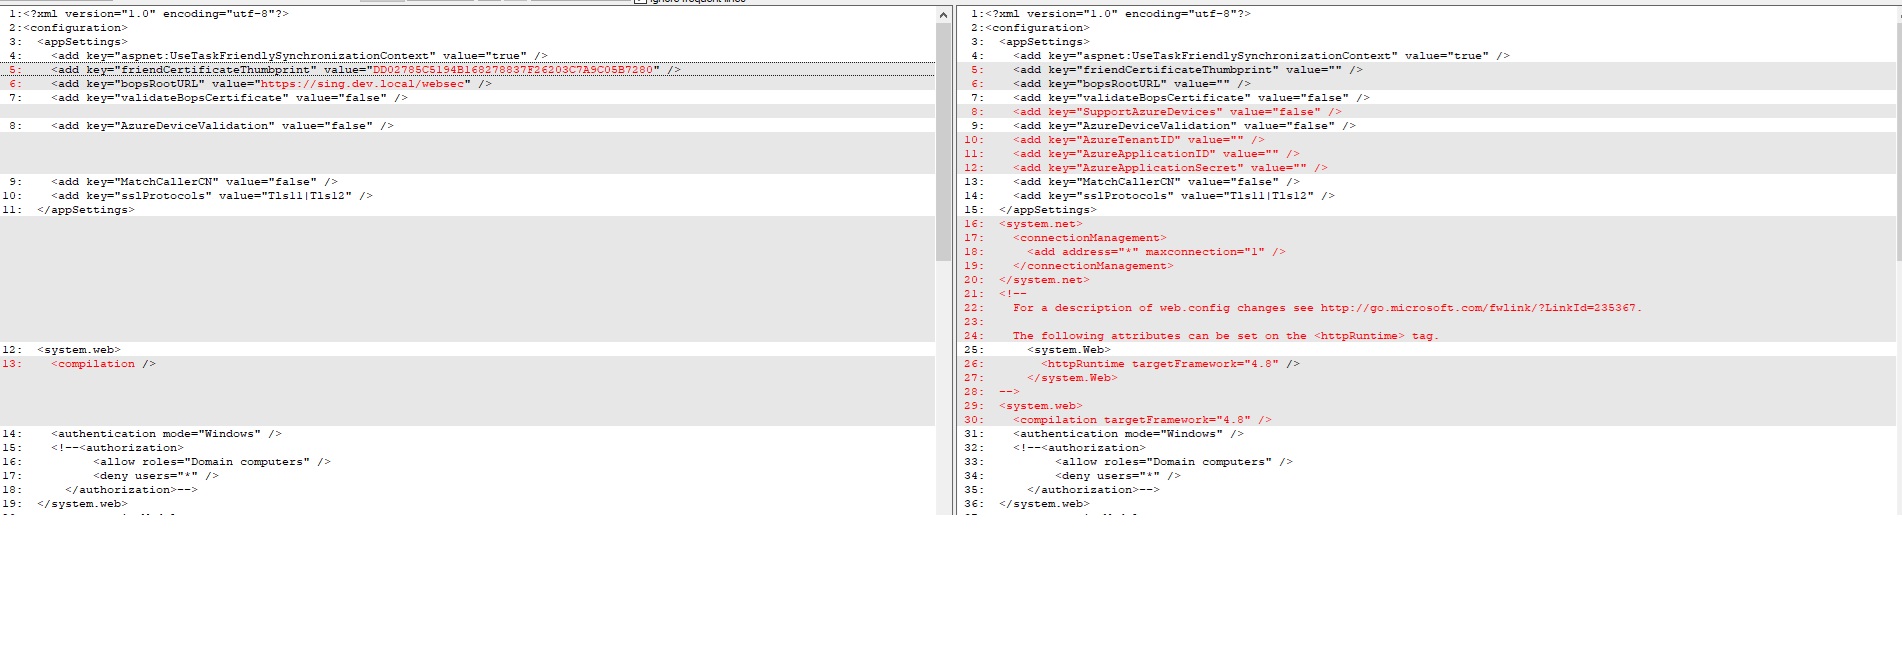Click the httpRuntime targetFramework line

coord(1169,364)
